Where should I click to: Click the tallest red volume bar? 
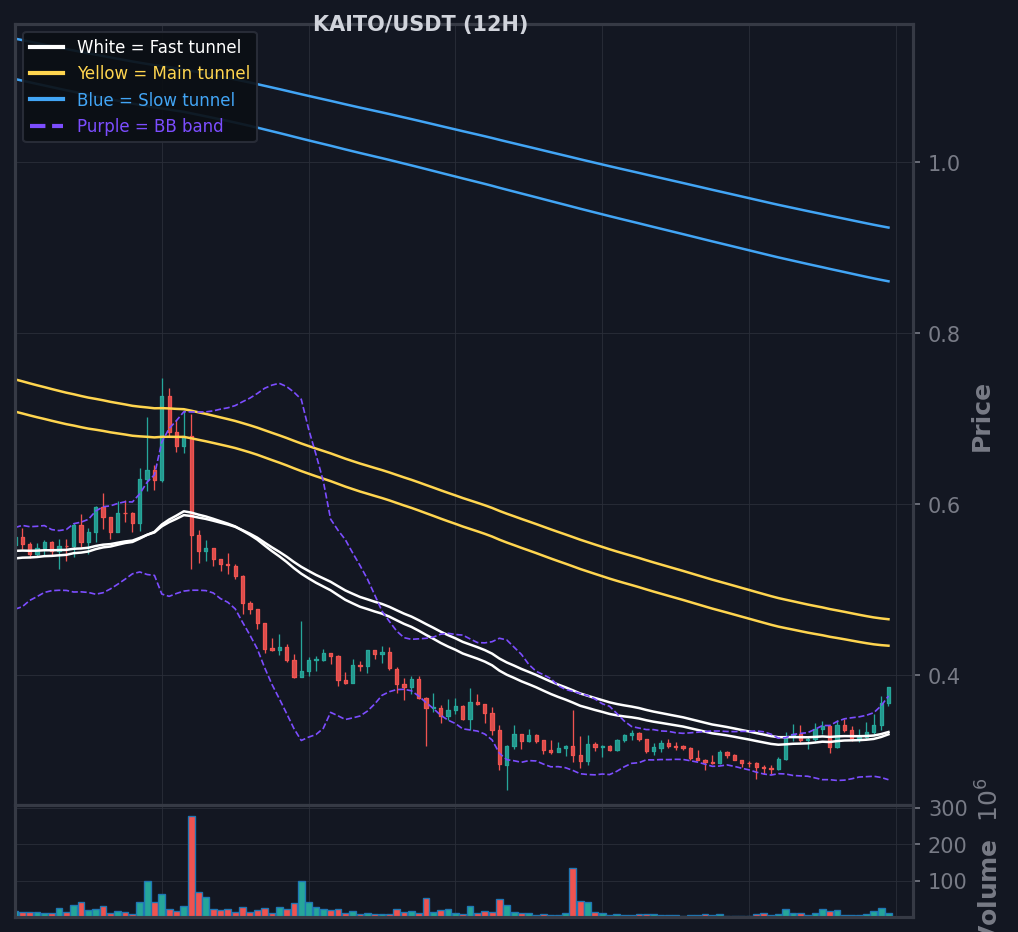pyautogui.click(x=192, y=866)
